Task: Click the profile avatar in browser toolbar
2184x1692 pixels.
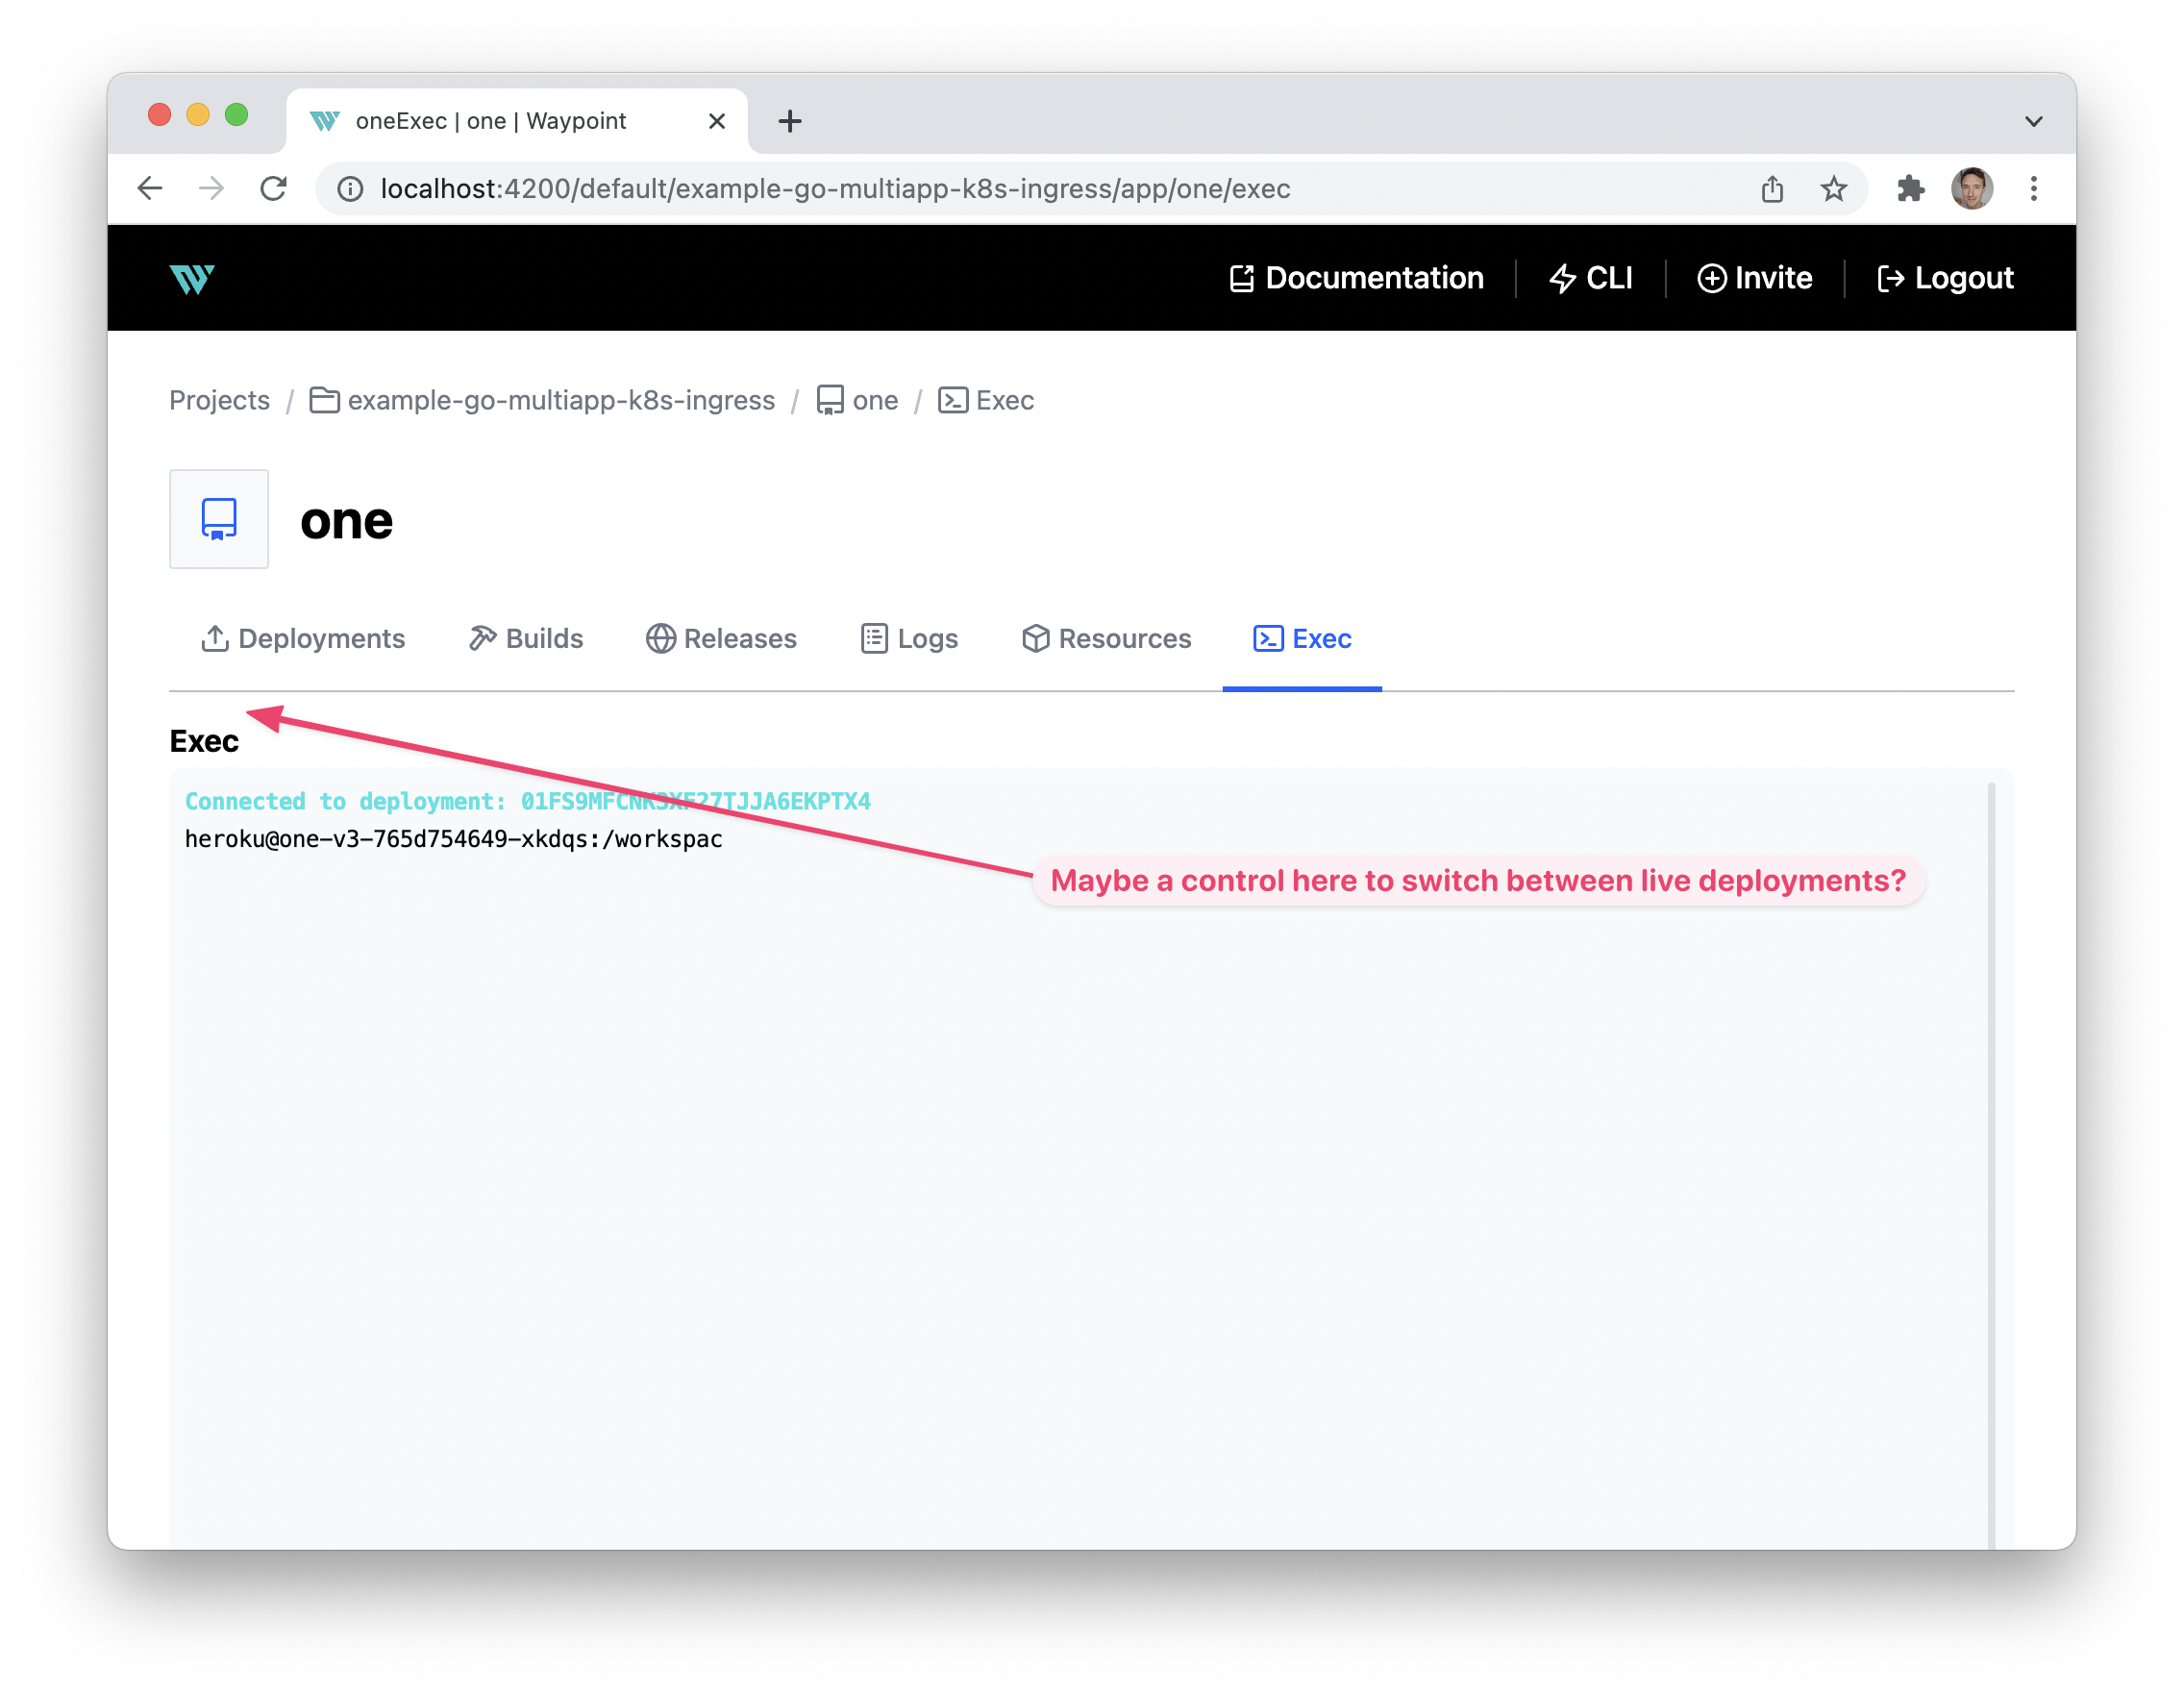Action: [x=1971, y=188]
